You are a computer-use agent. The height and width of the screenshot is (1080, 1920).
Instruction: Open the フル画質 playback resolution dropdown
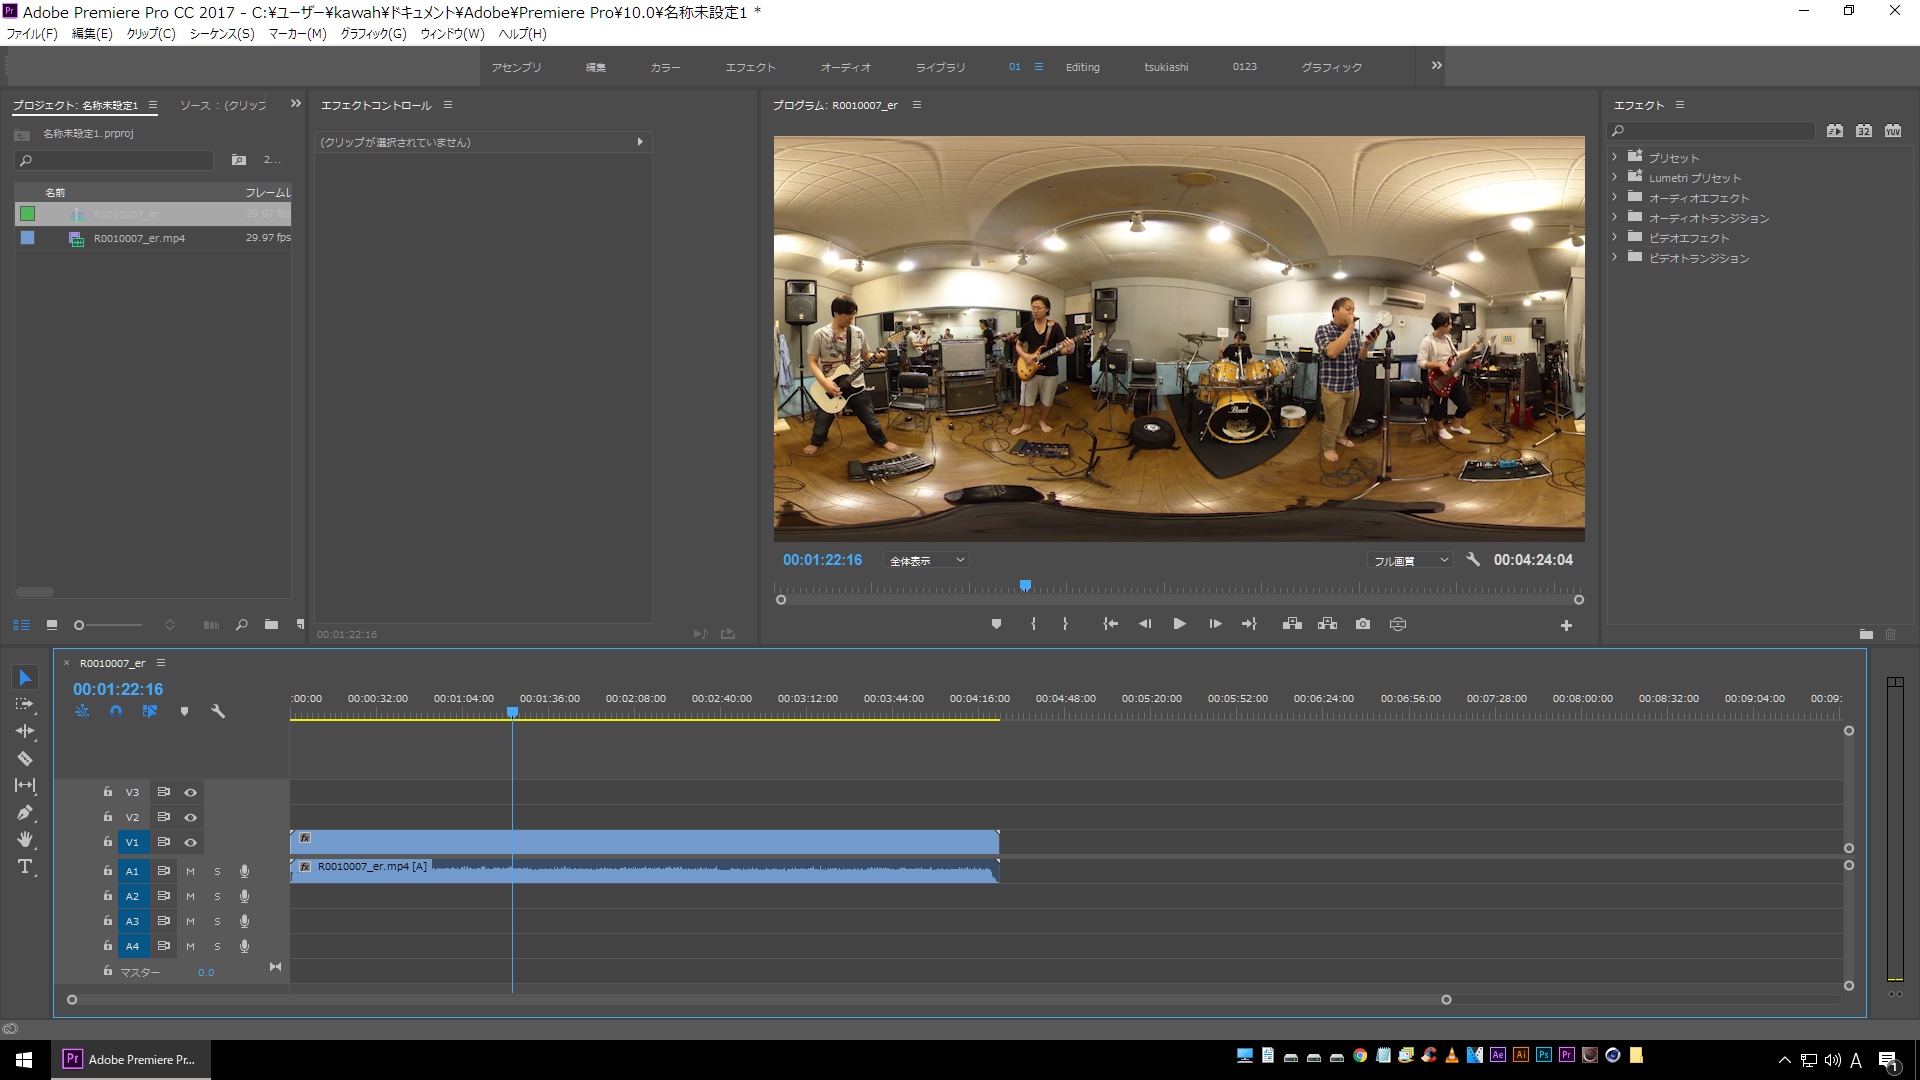[1410, 561]
